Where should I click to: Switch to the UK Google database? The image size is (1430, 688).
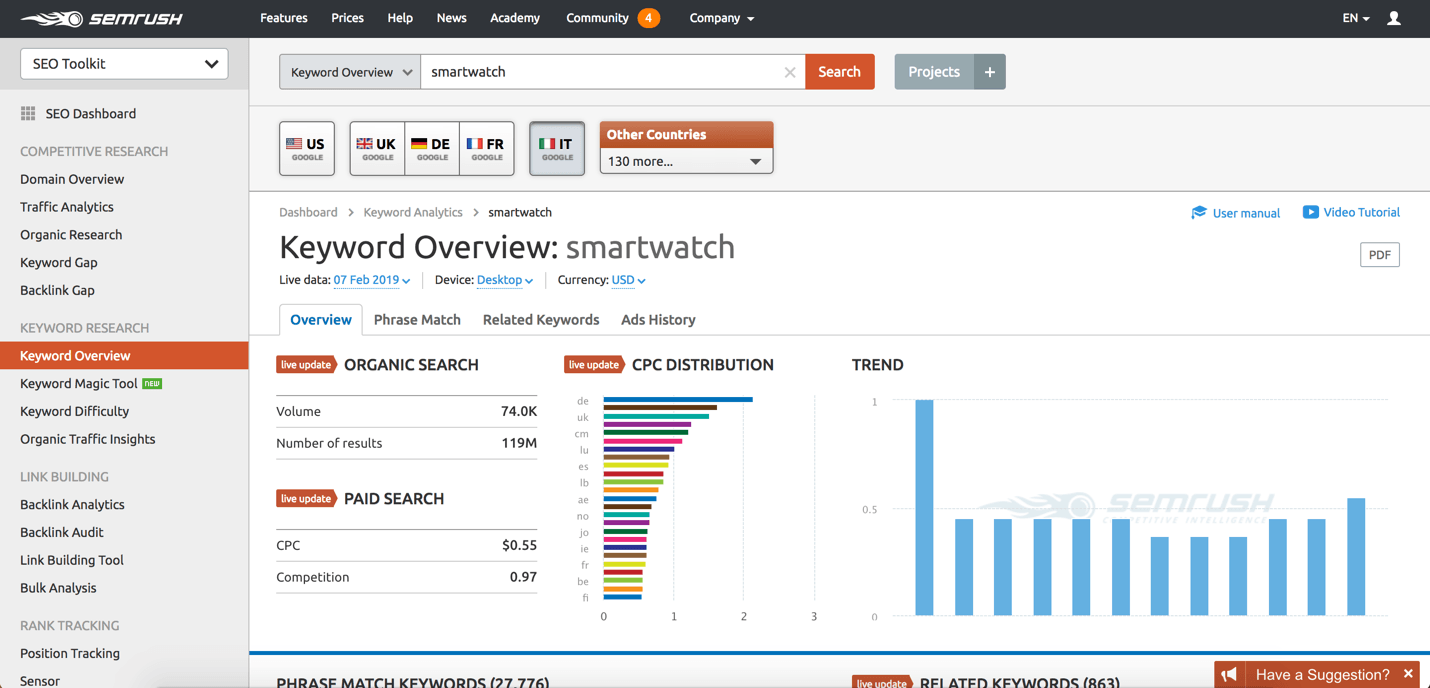377,148
